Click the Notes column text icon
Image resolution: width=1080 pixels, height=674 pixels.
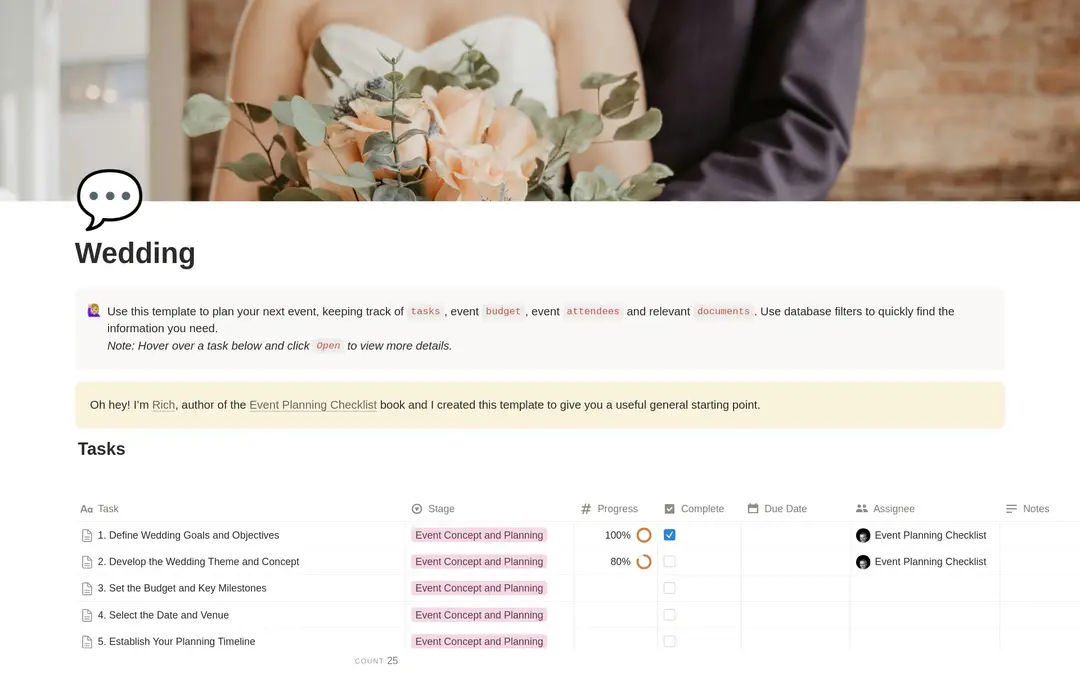(1011, 509)
